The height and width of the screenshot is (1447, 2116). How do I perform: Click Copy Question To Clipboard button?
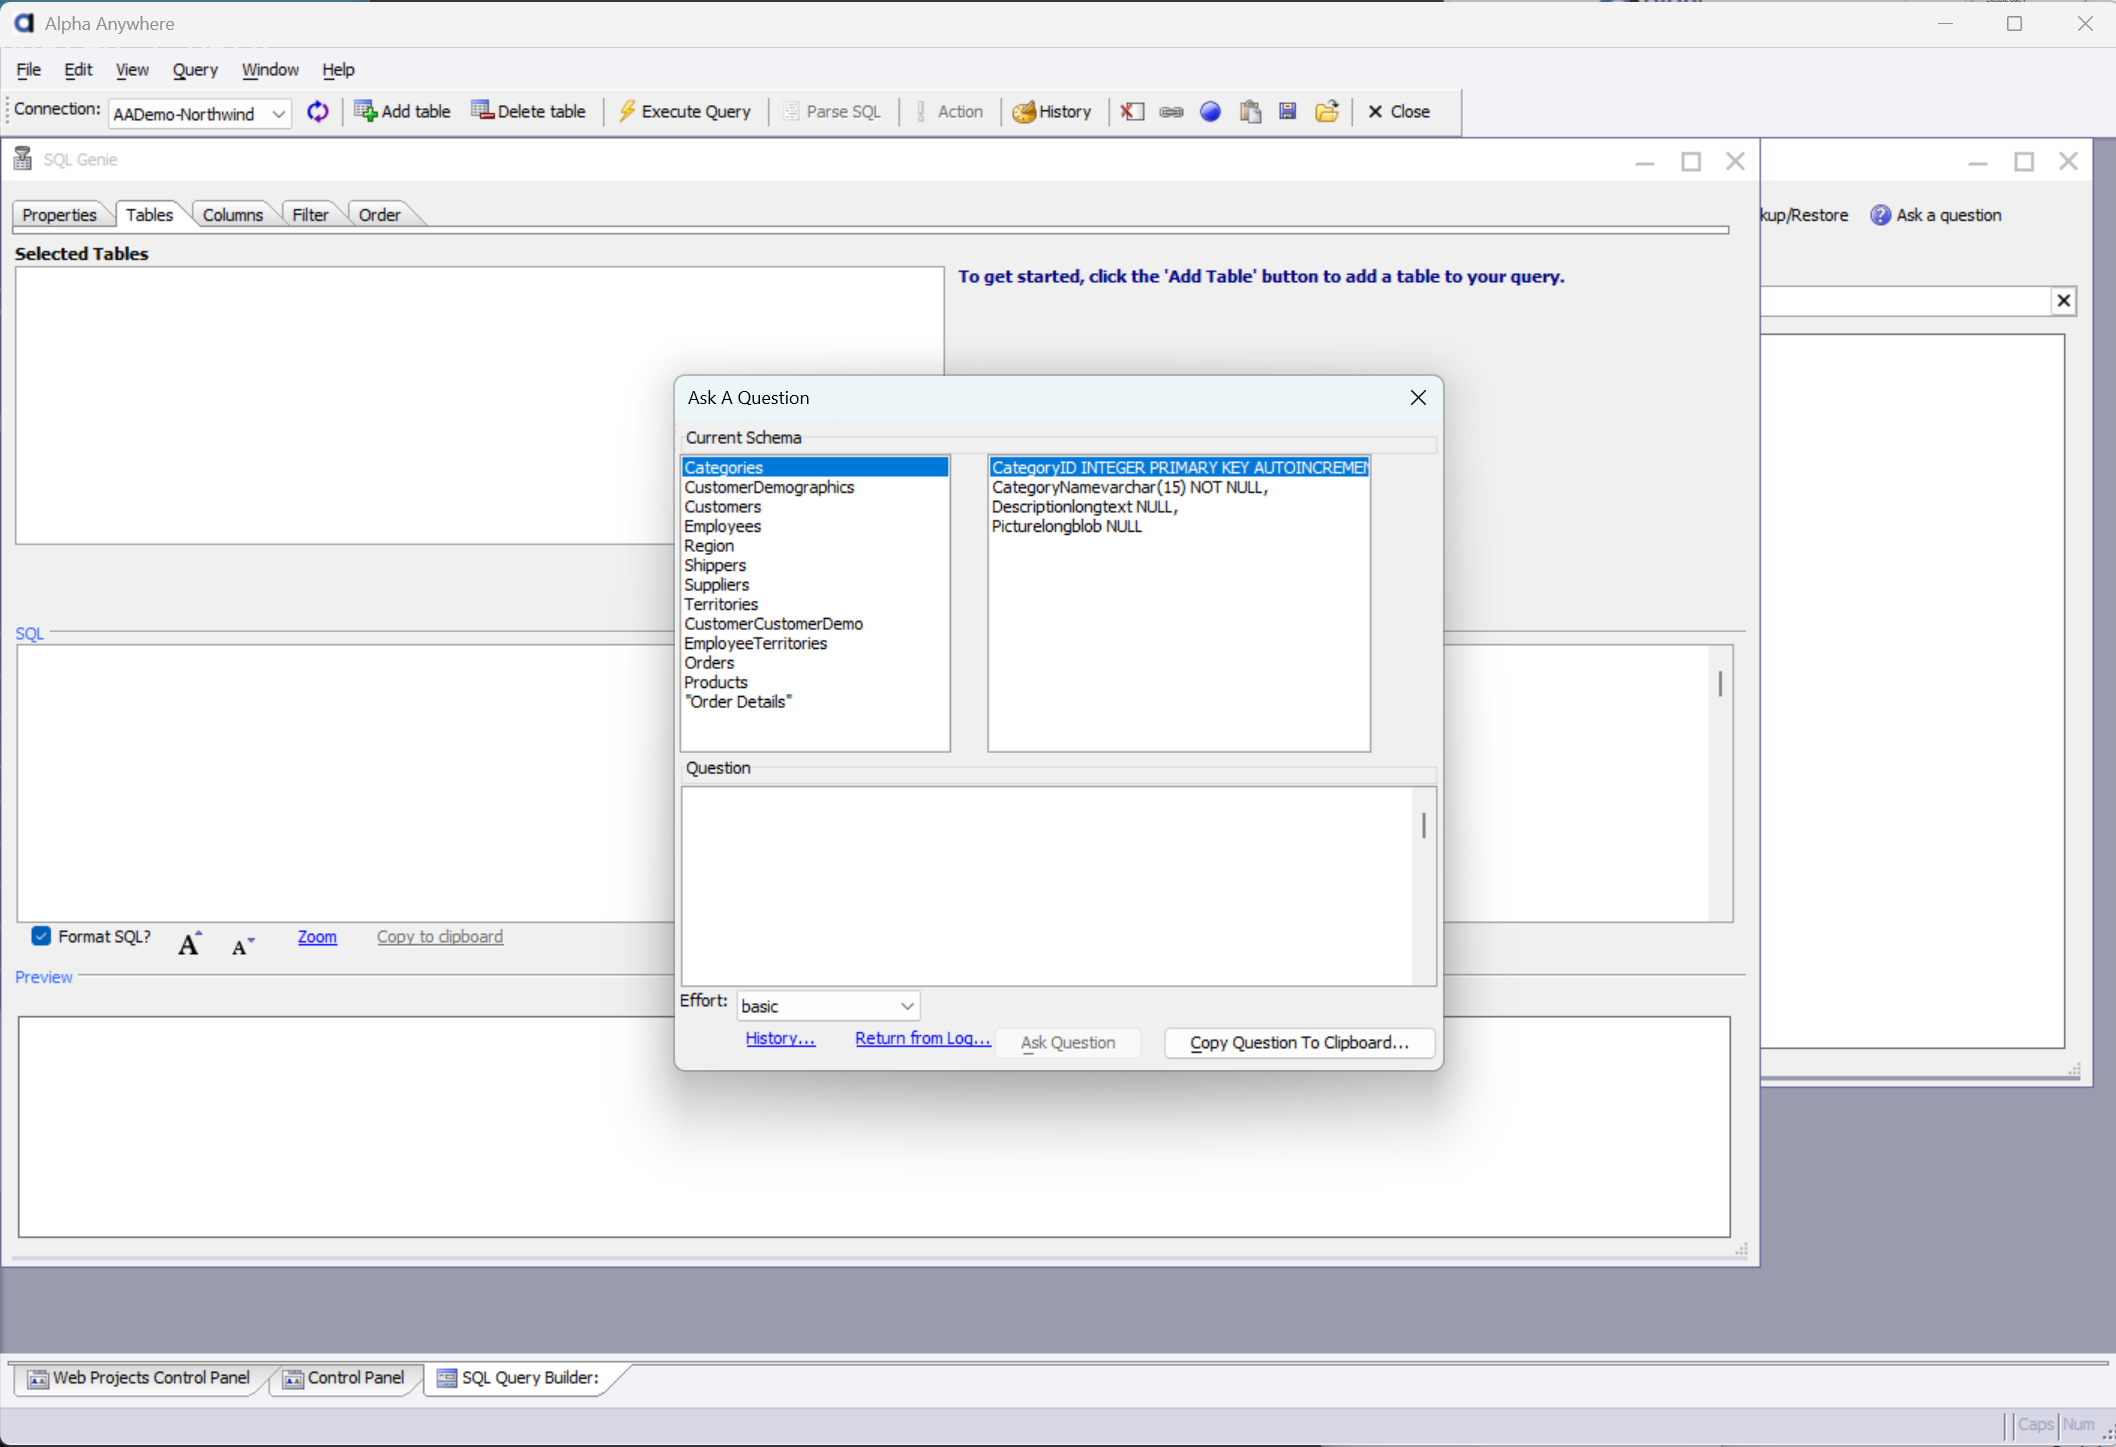pyautogui.click(x=1299, y=1043)
